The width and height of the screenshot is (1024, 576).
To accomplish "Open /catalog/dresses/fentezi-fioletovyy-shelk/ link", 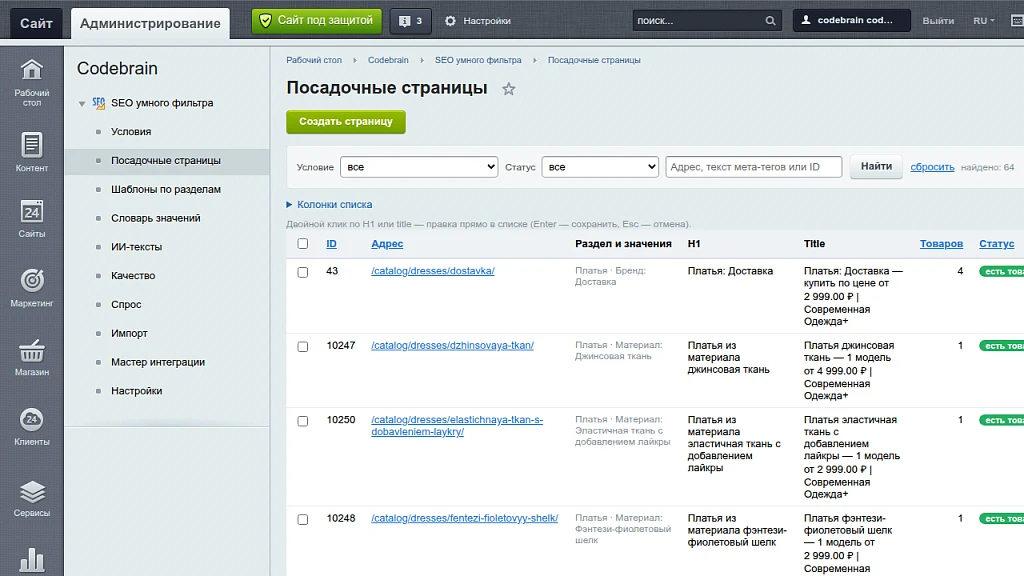I will 464,518.
